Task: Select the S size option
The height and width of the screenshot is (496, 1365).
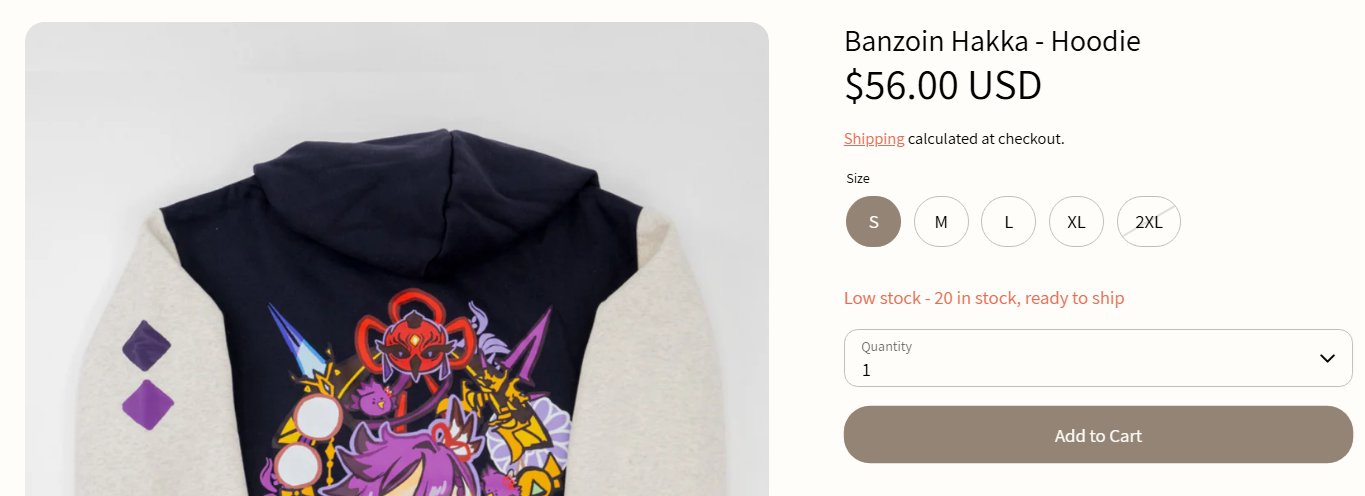Action: point(873,221)
